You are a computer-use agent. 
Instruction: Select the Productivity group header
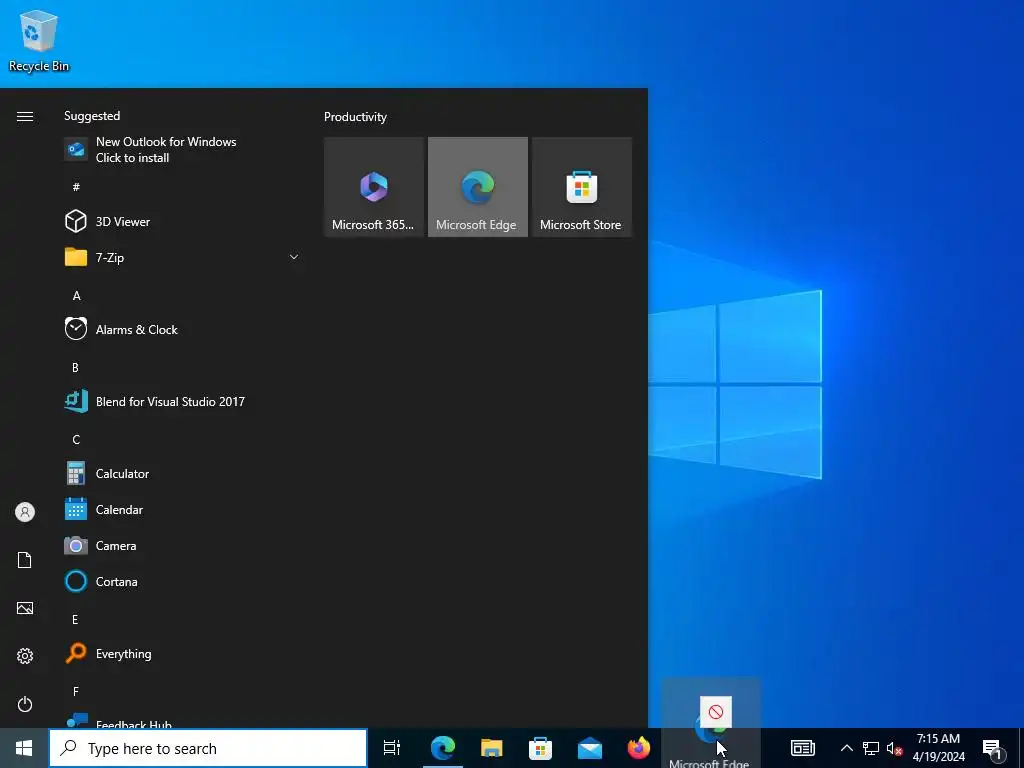pos(355,117)
